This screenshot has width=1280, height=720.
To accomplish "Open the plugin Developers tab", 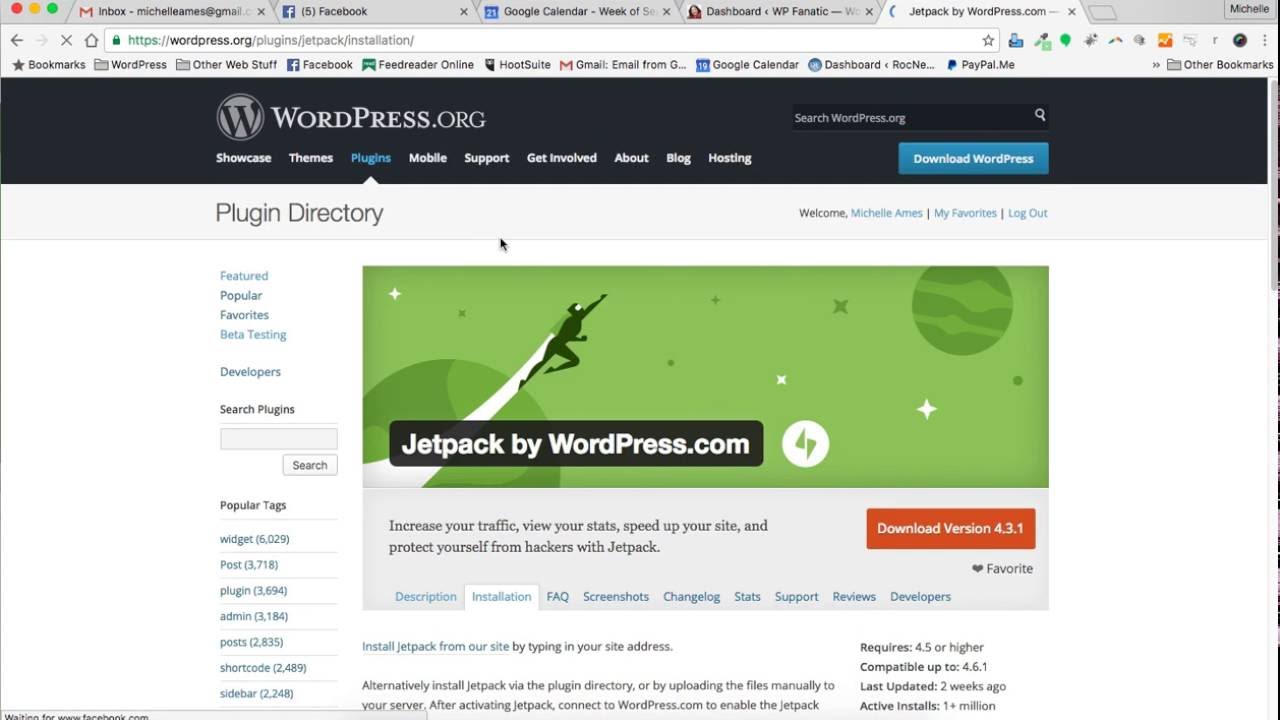I will pos(920,597).
